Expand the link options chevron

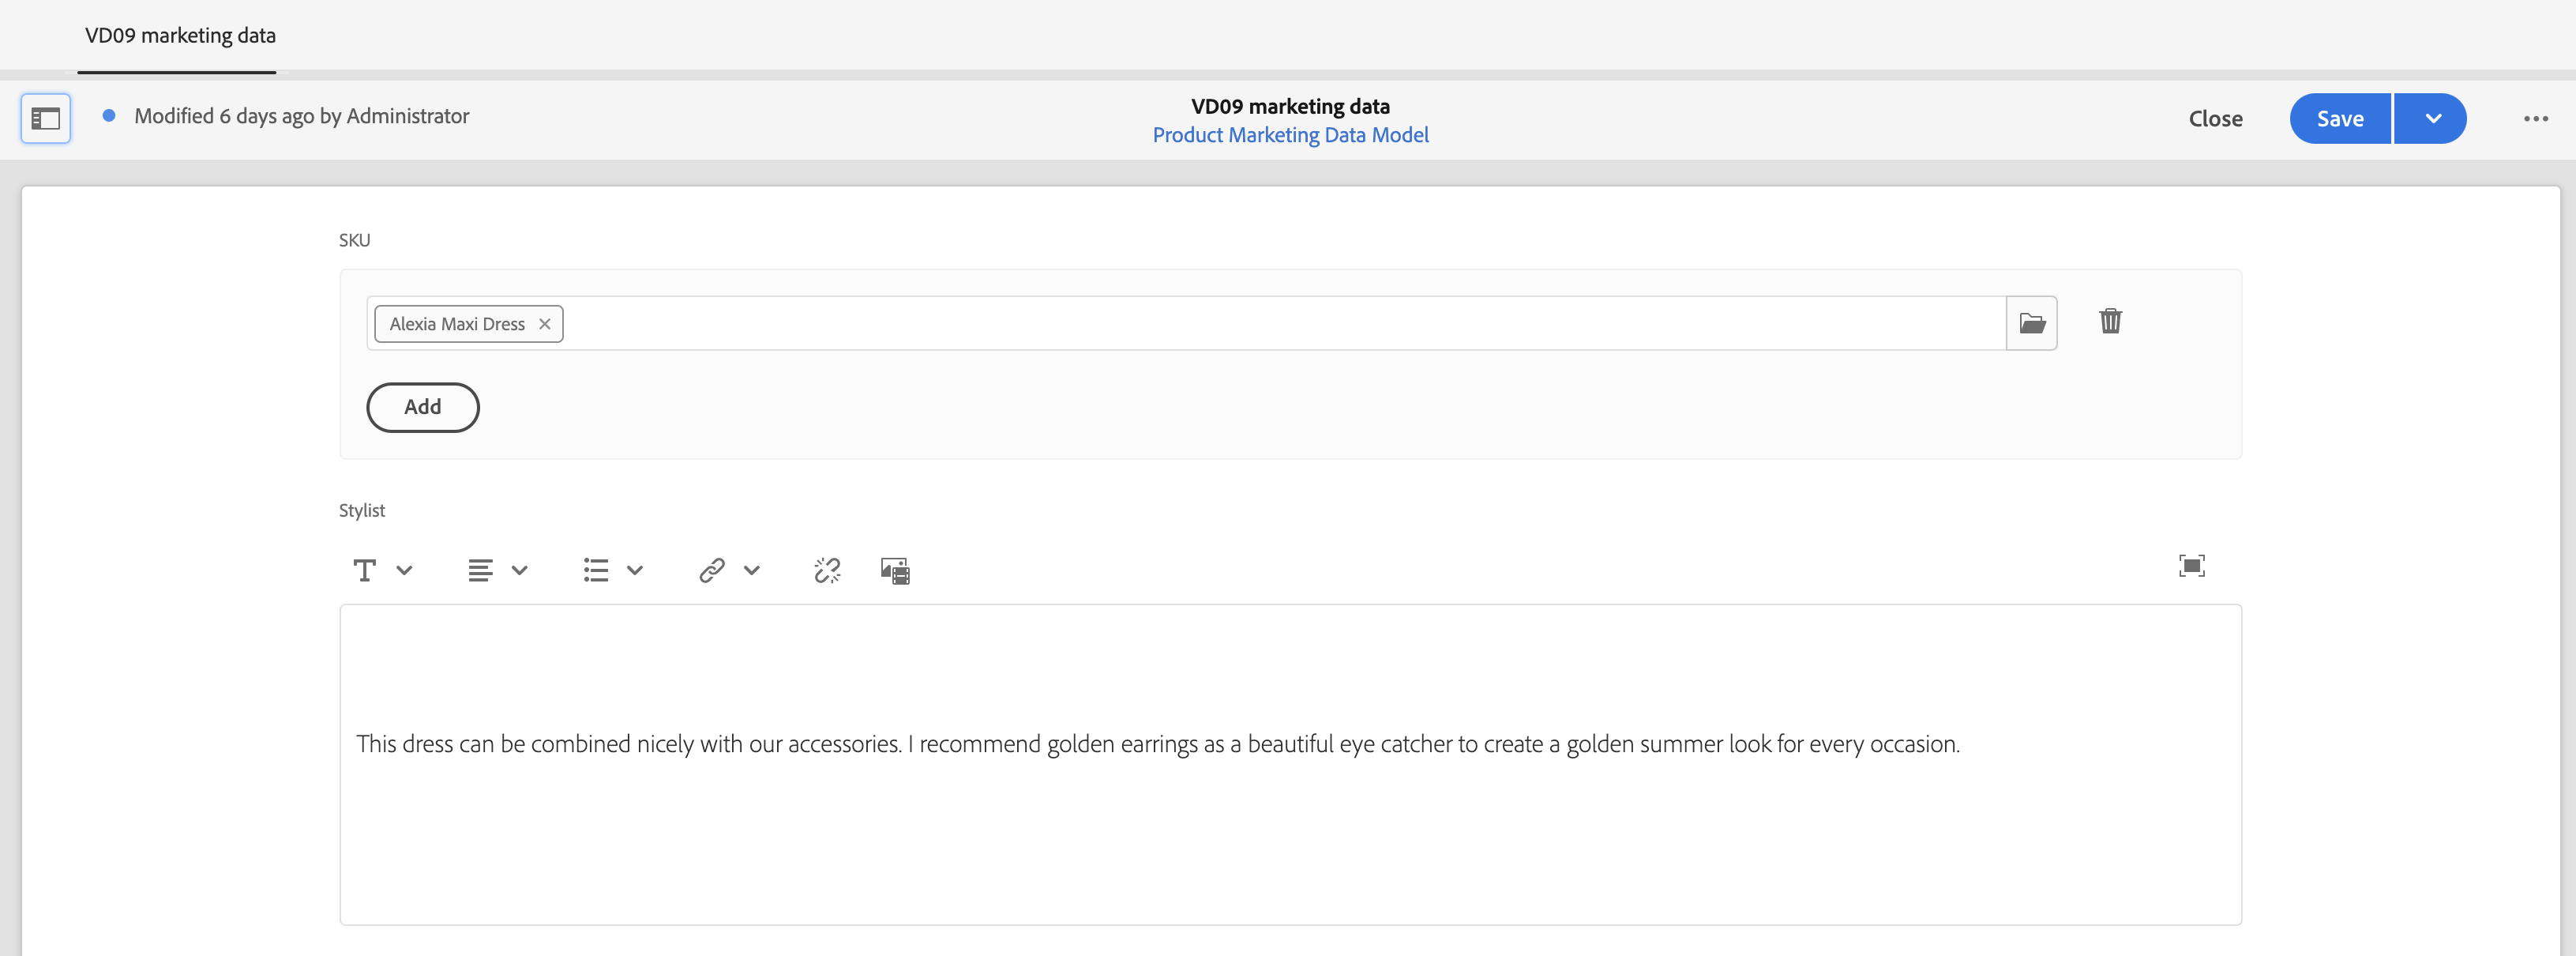coord(752,570)
